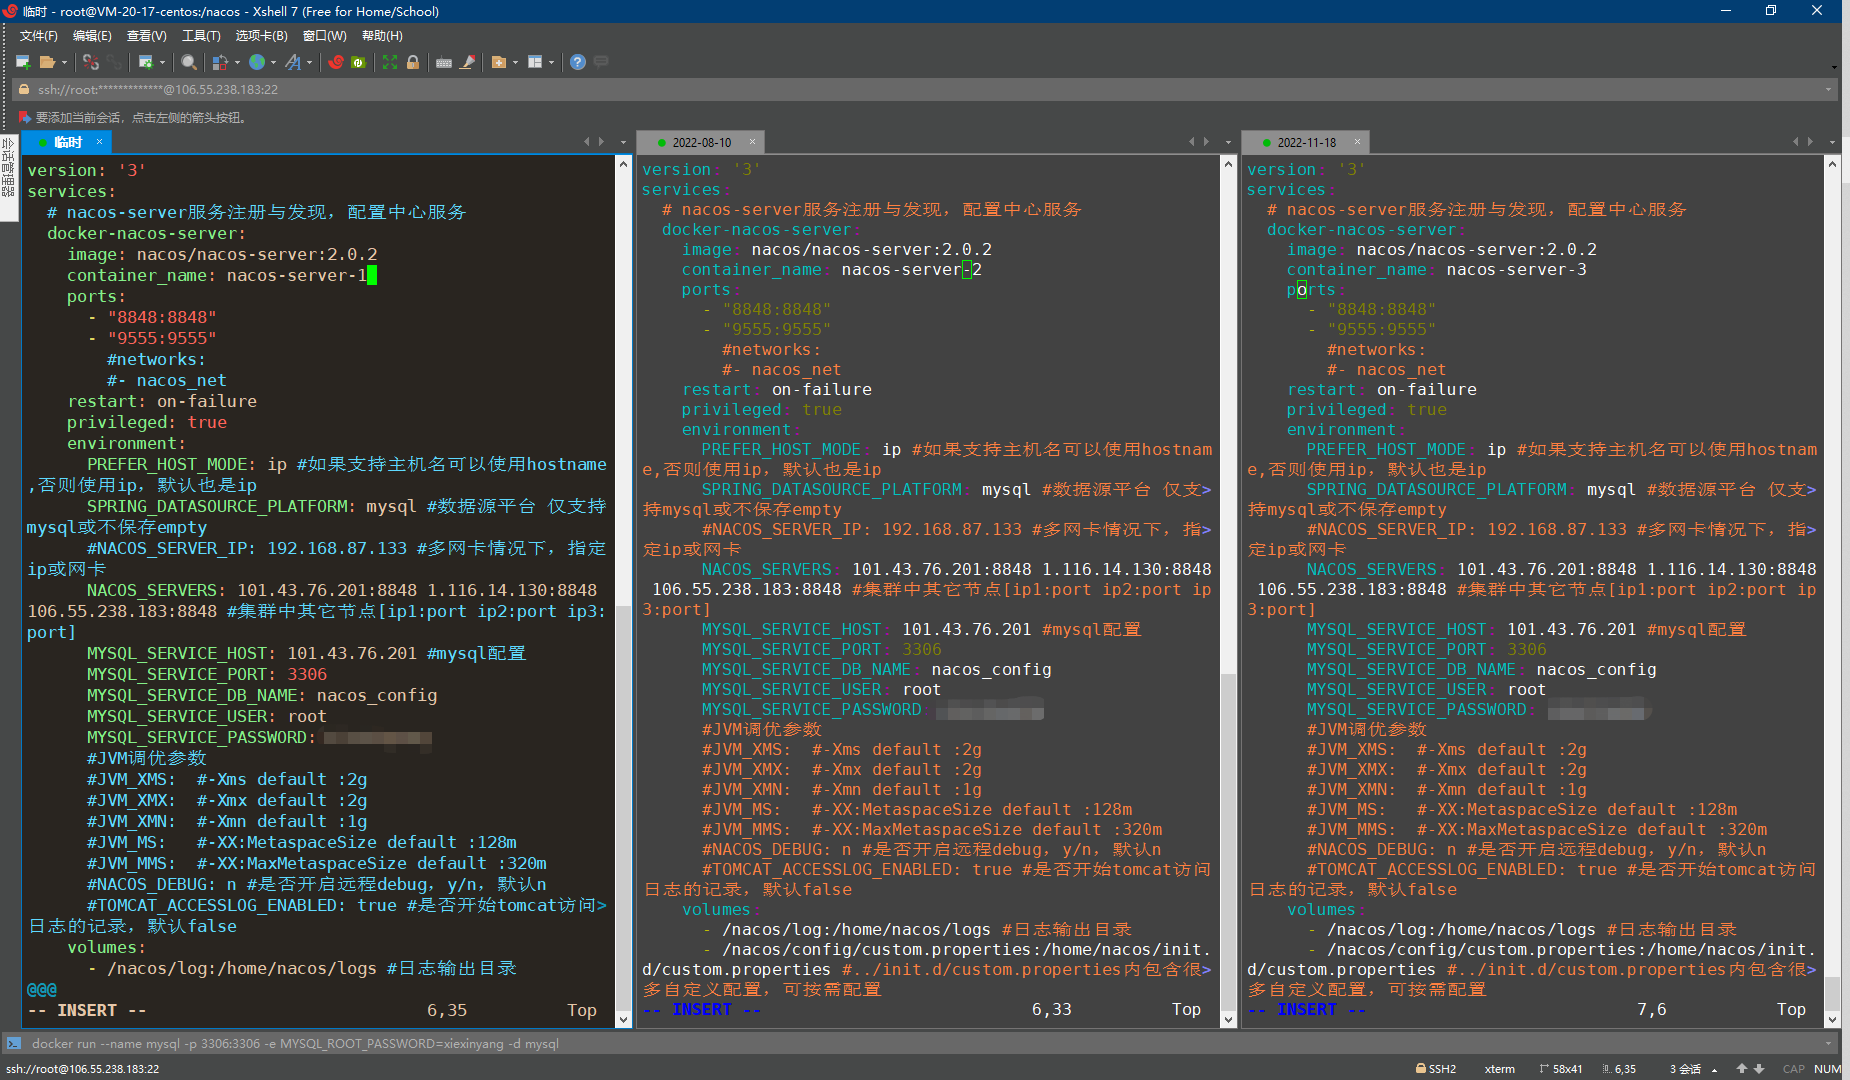Open the 编辑(E) menu
This screenshot has height=1080, width=1850.
pos(92,36)
